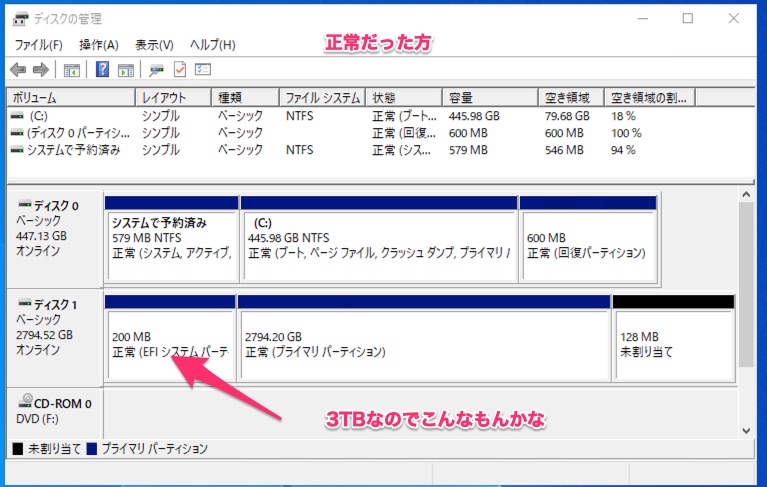Click the 18 % free percentage cell
The height and width of the screenshot is (487, 767).
[x=623, y=116]
